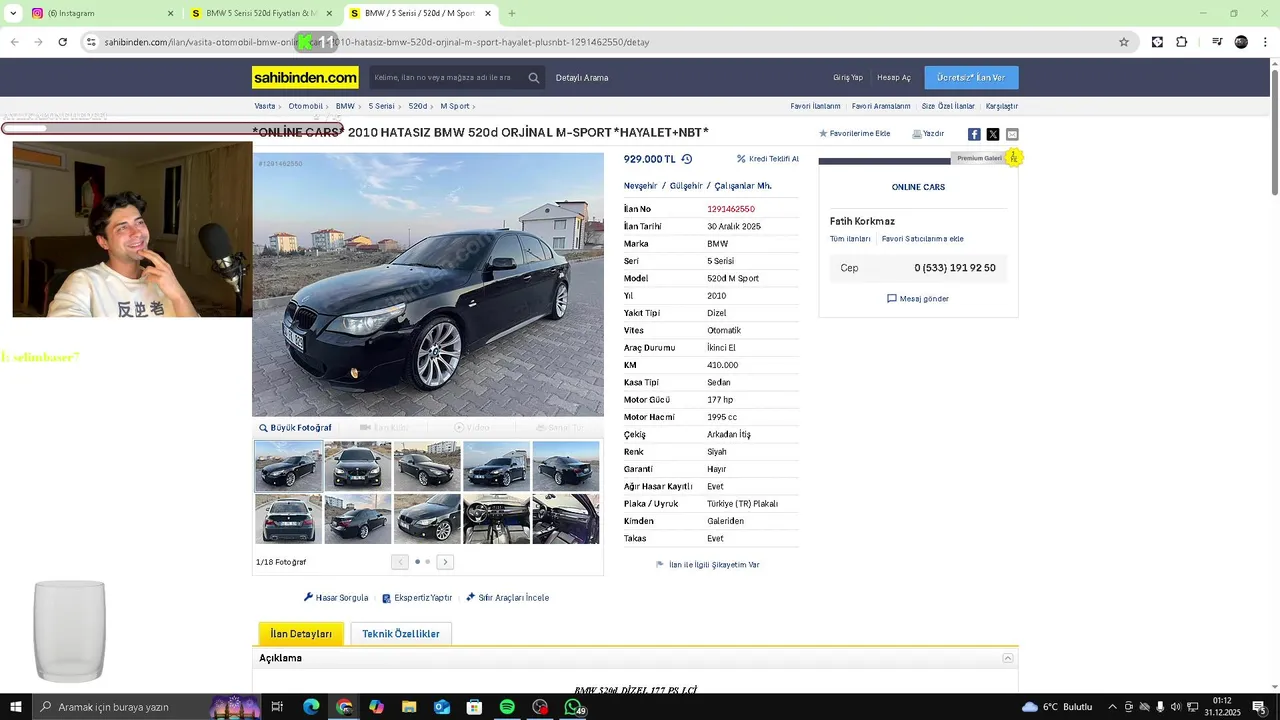This screenshot has height=720, width=1280.
Task: Open Outlook from the taskbar
Action: (442, 707)
